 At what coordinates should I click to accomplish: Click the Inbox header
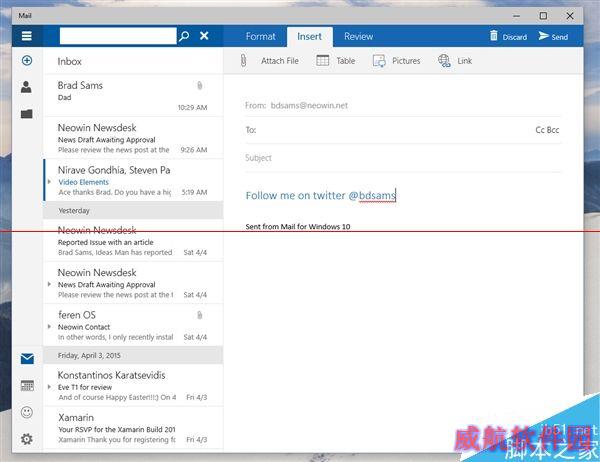pos(70,61)
